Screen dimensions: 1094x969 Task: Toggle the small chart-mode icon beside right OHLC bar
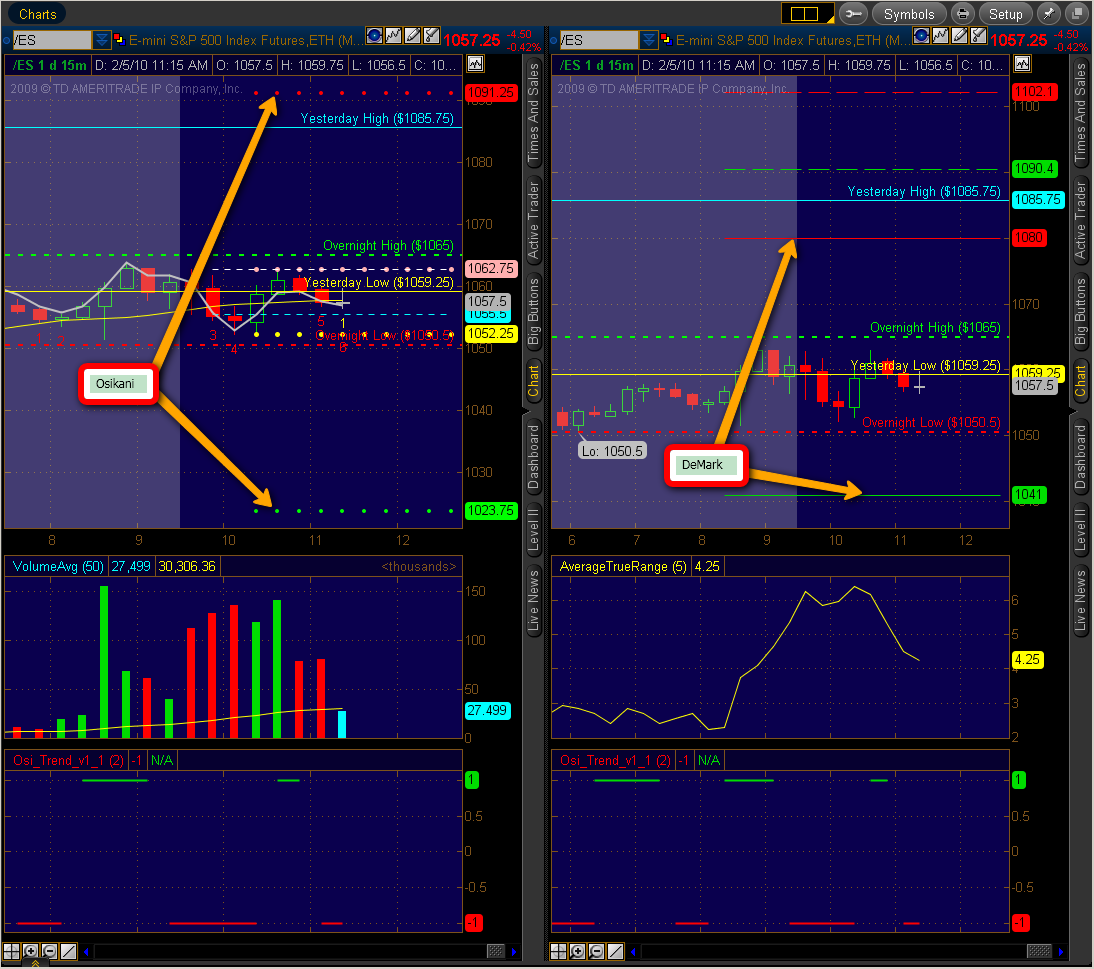(x=1022, y=65)
